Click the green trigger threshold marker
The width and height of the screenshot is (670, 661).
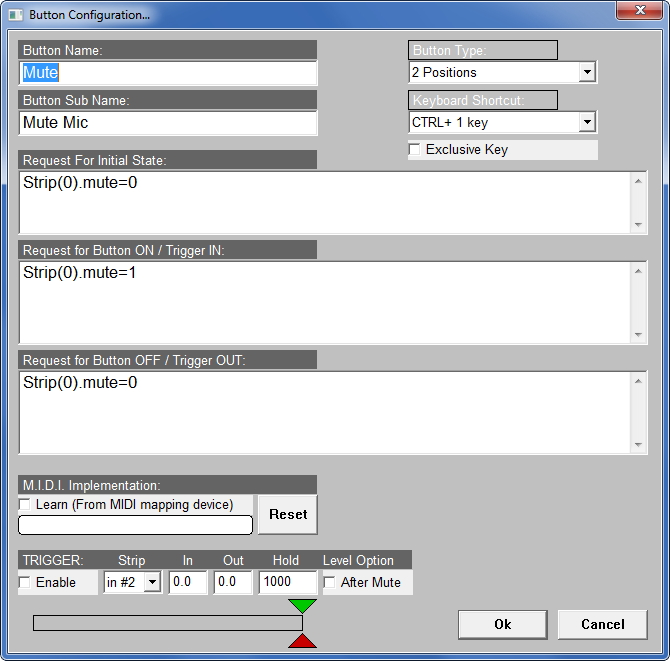[302, 606]
